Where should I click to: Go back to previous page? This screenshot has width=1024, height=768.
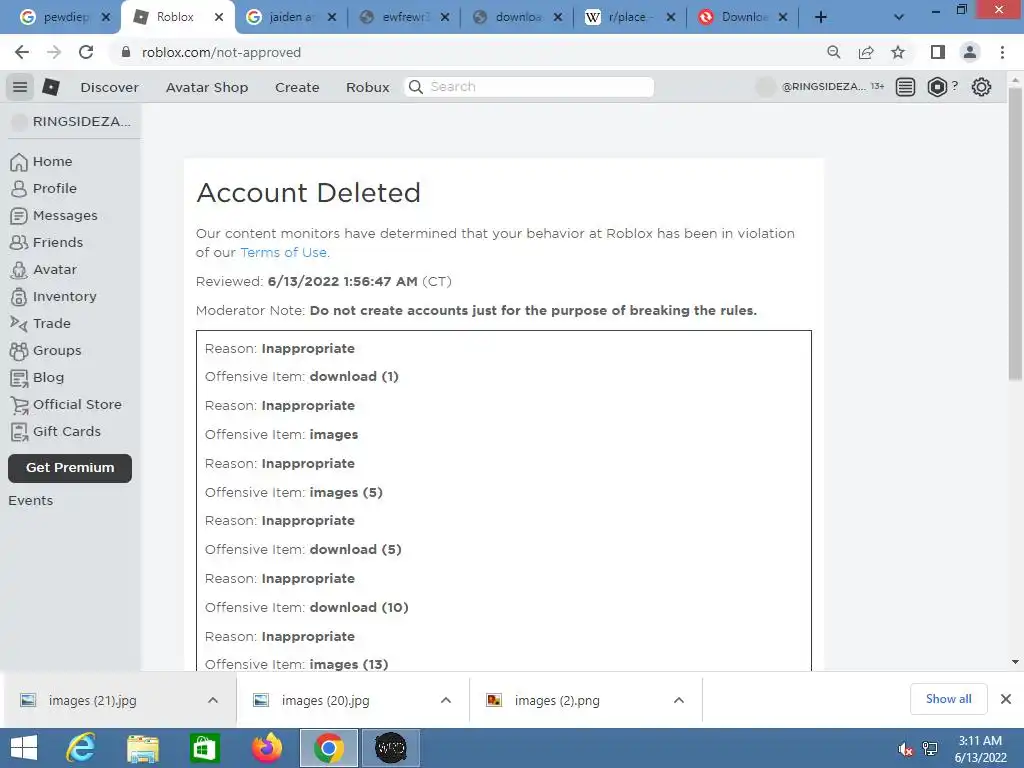coord(22,52)
